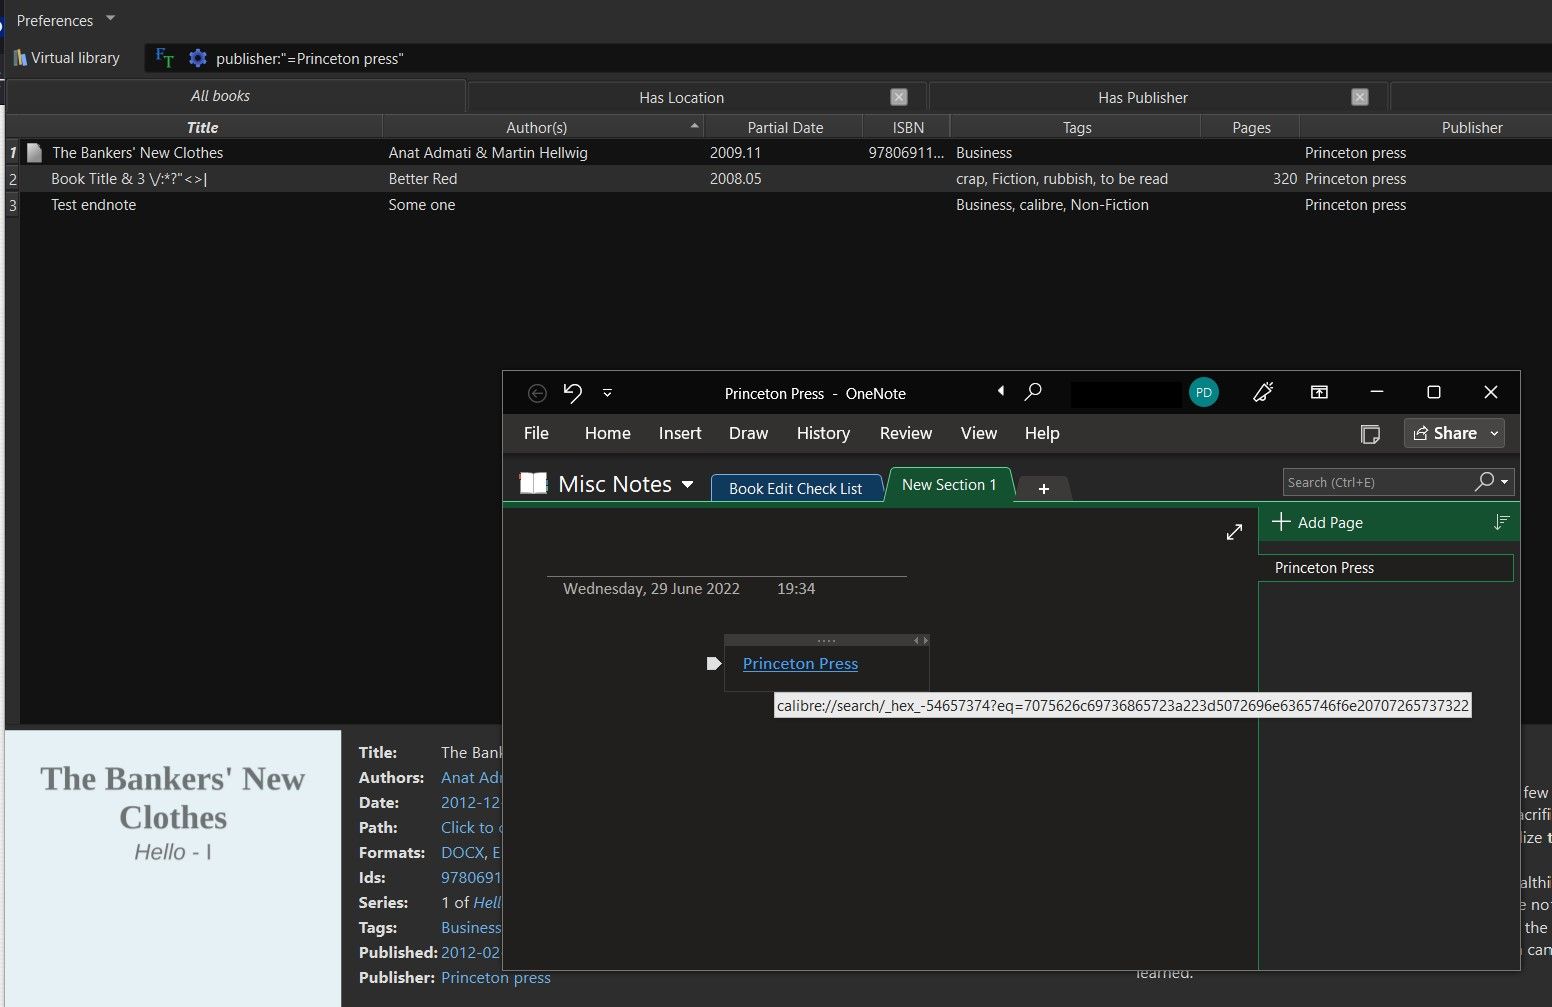Screen dimensions: 1552x1007
Task: Open the Insert ribbon tab
Action: tap(680, 433)
